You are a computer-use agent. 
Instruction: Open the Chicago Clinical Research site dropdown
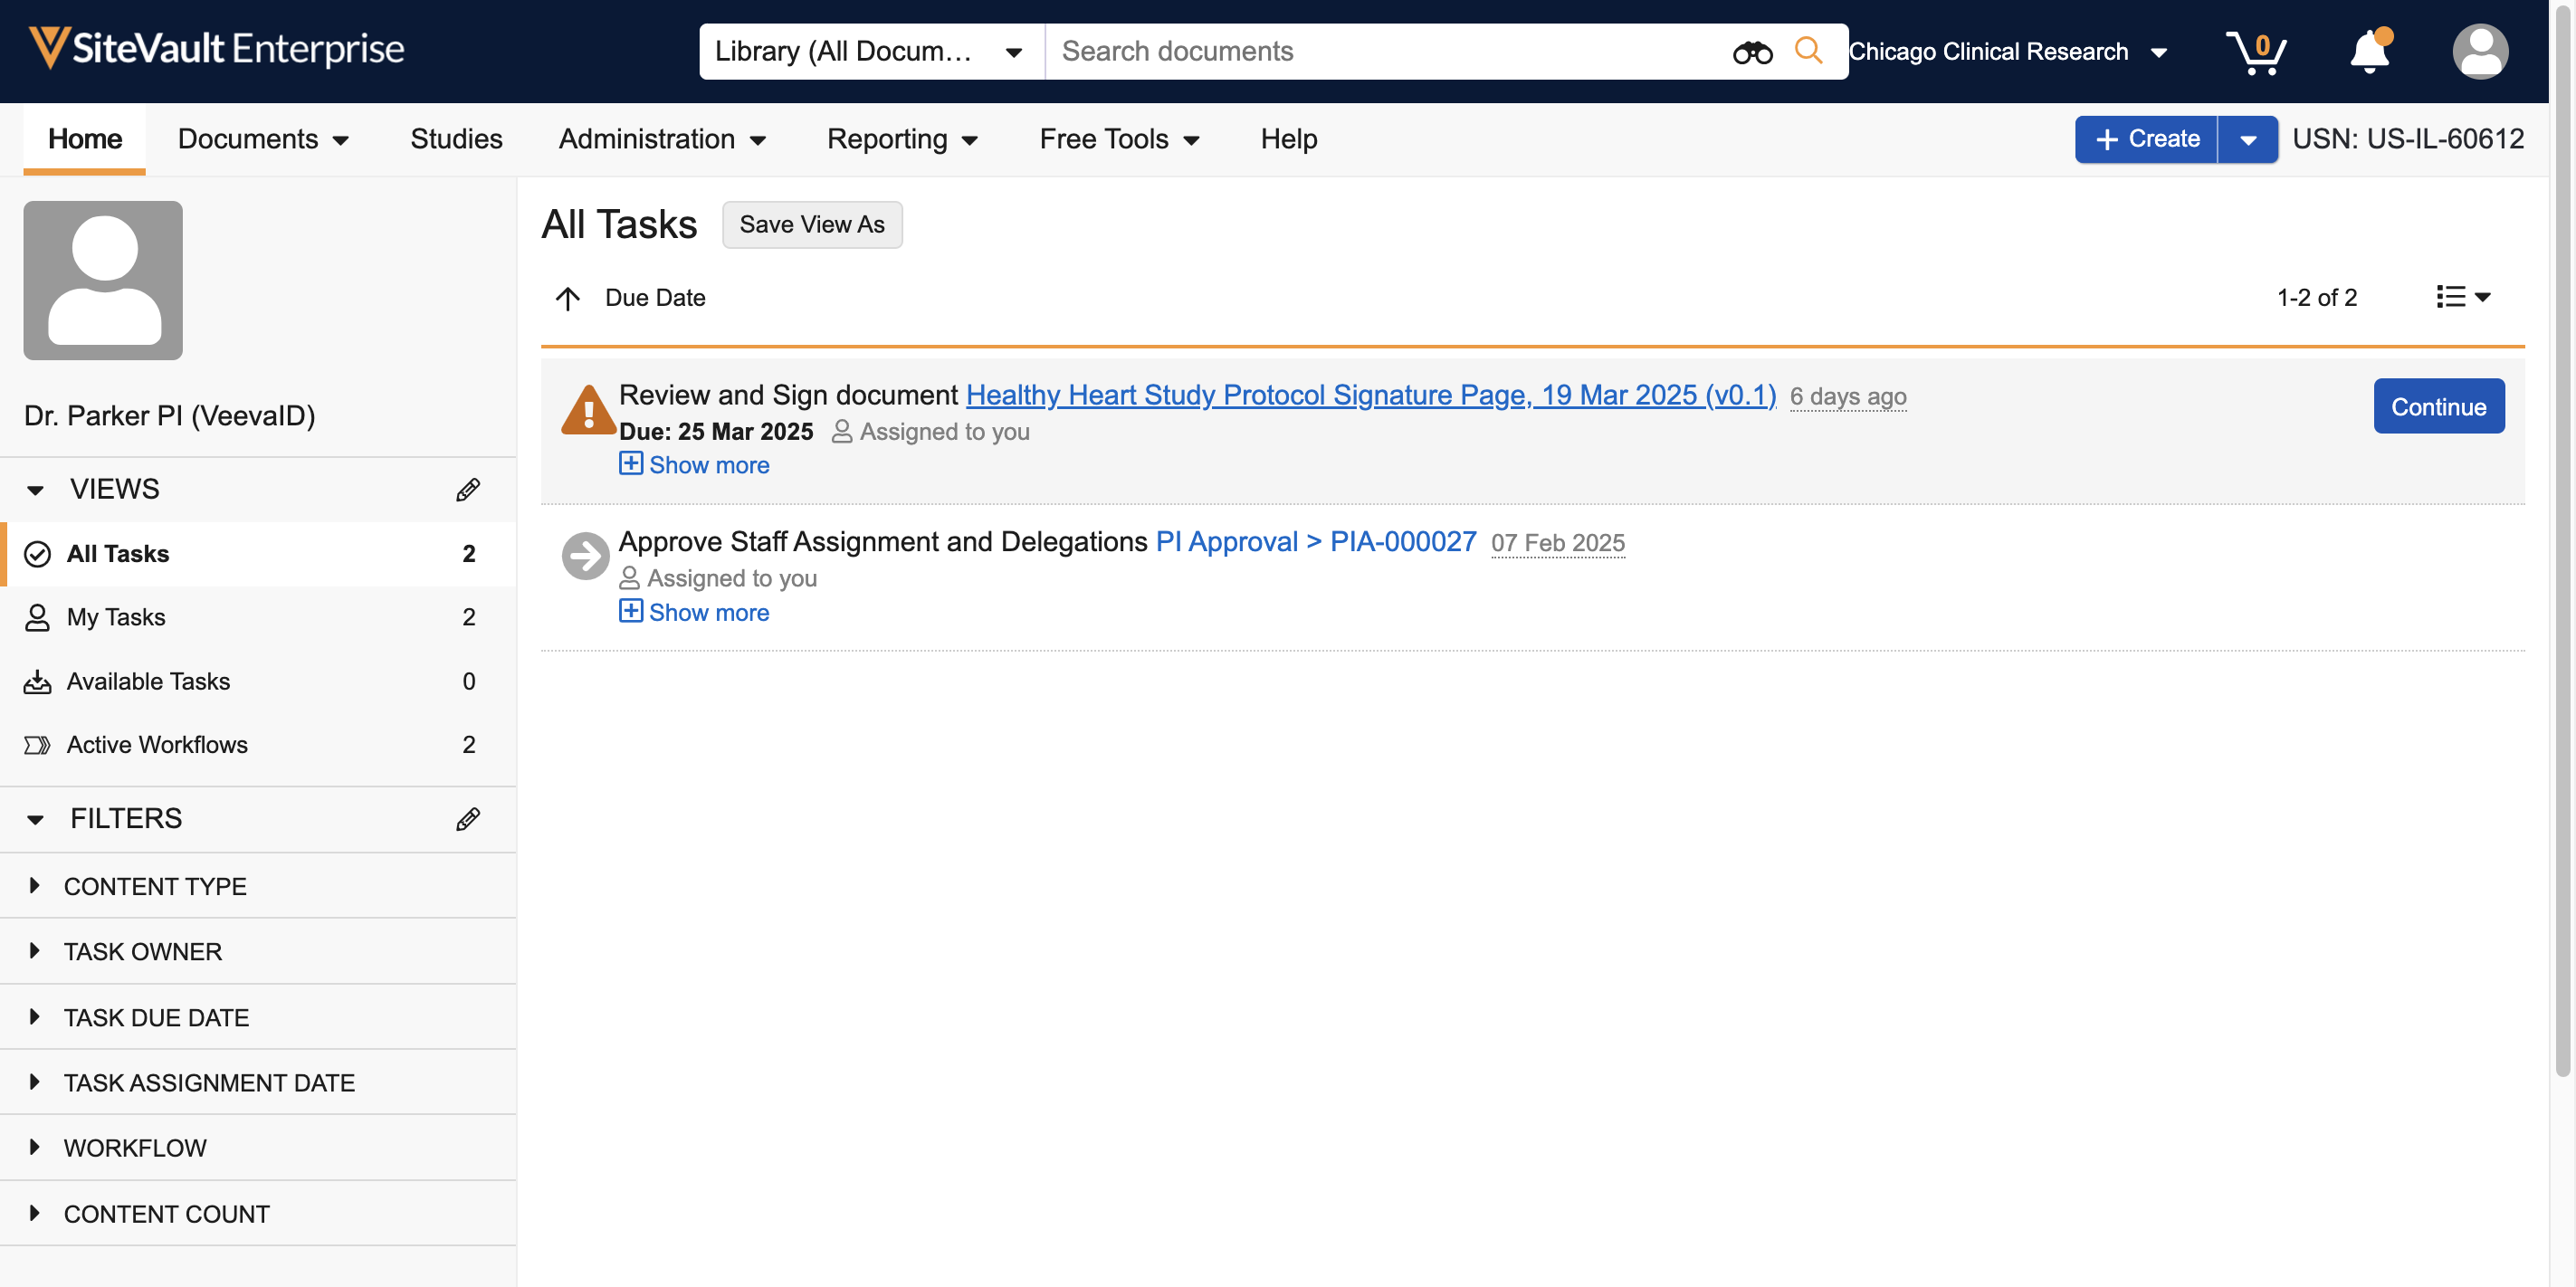coord(2008,52)
